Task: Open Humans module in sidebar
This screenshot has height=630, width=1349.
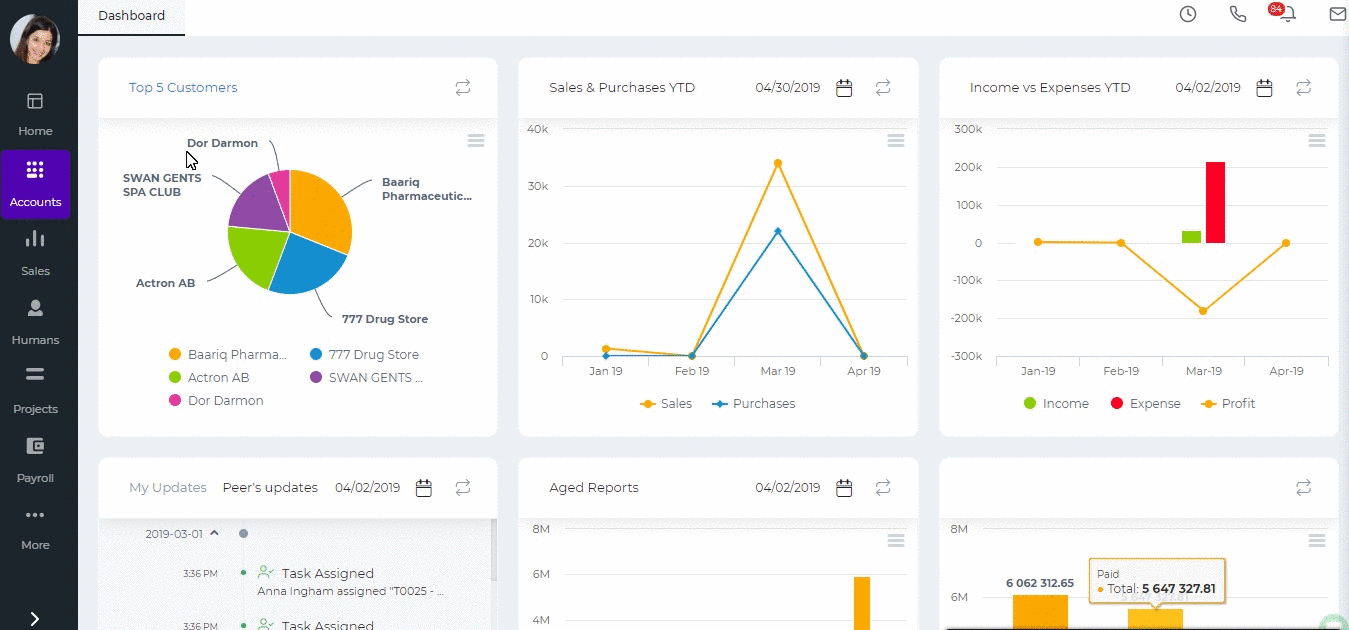Action: (x=35, y=322)
